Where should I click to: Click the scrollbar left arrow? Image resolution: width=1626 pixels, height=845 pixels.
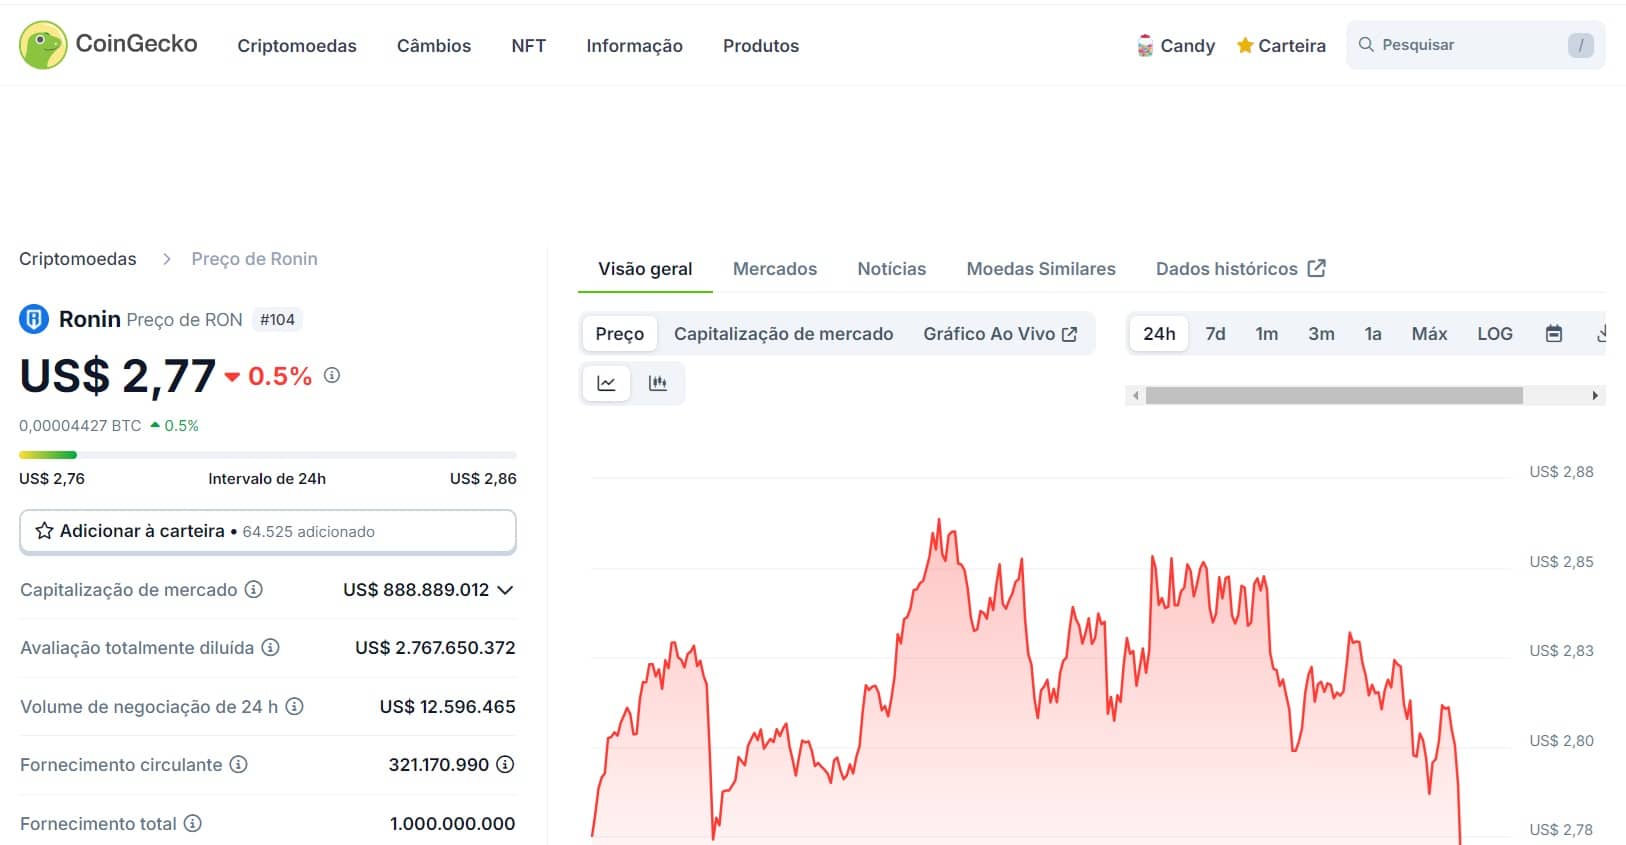point(1135,396)
